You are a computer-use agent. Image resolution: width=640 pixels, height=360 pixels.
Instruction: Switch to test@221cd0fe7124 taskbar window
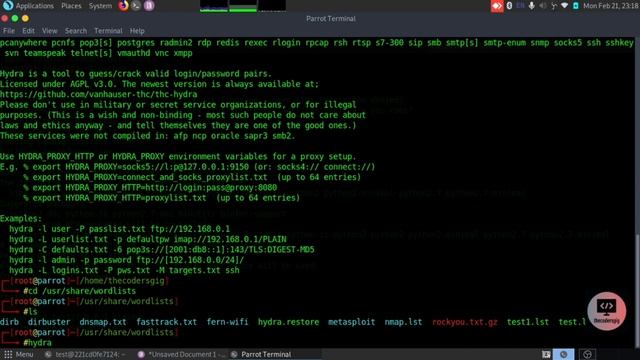[x=85, y=354]
